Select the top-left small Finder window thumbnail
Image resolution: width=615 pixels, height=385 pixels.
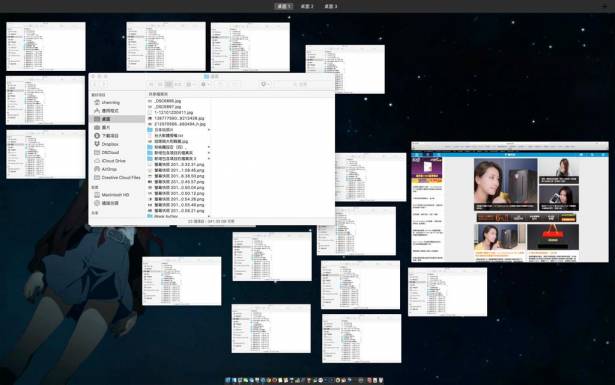click(x=46, y=46)
